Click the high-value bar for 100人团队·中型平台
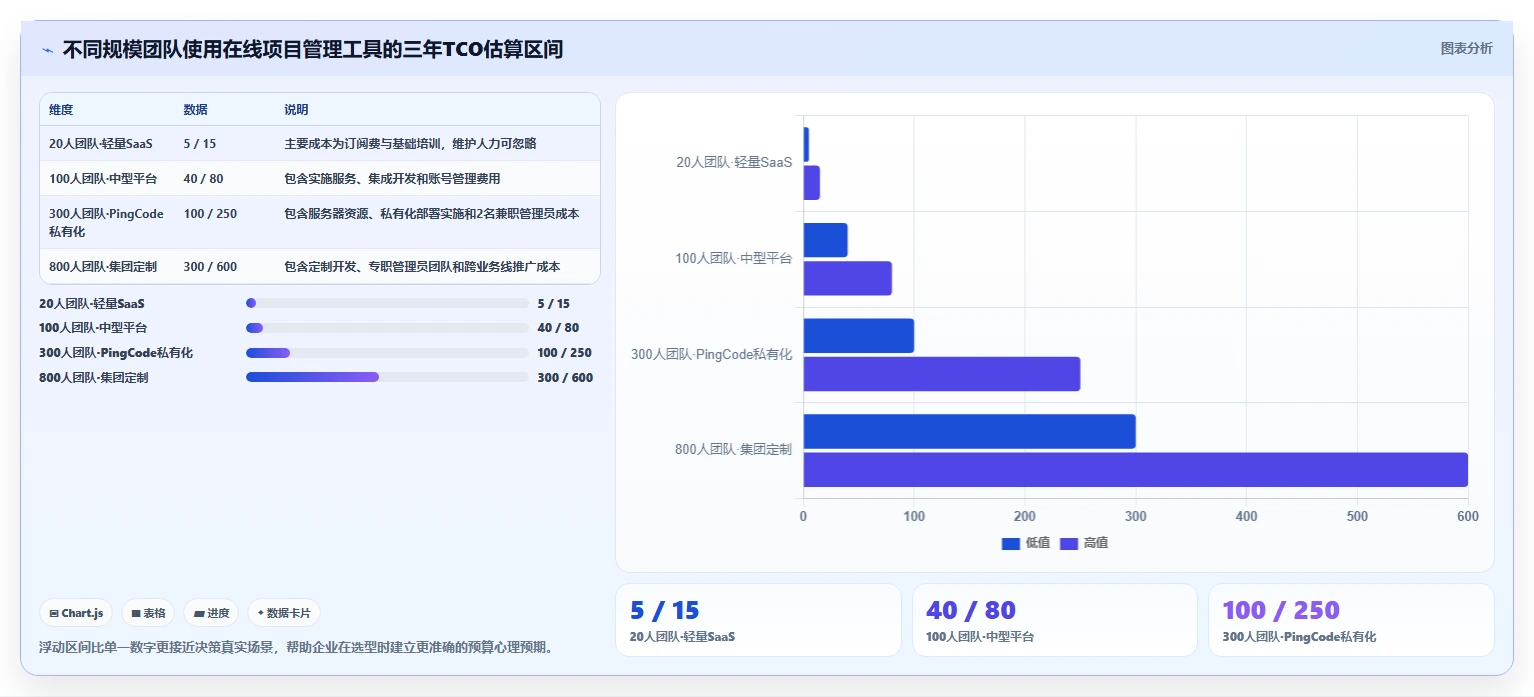The height and width of the screenshot is (697, 1534). pos(848,278)
